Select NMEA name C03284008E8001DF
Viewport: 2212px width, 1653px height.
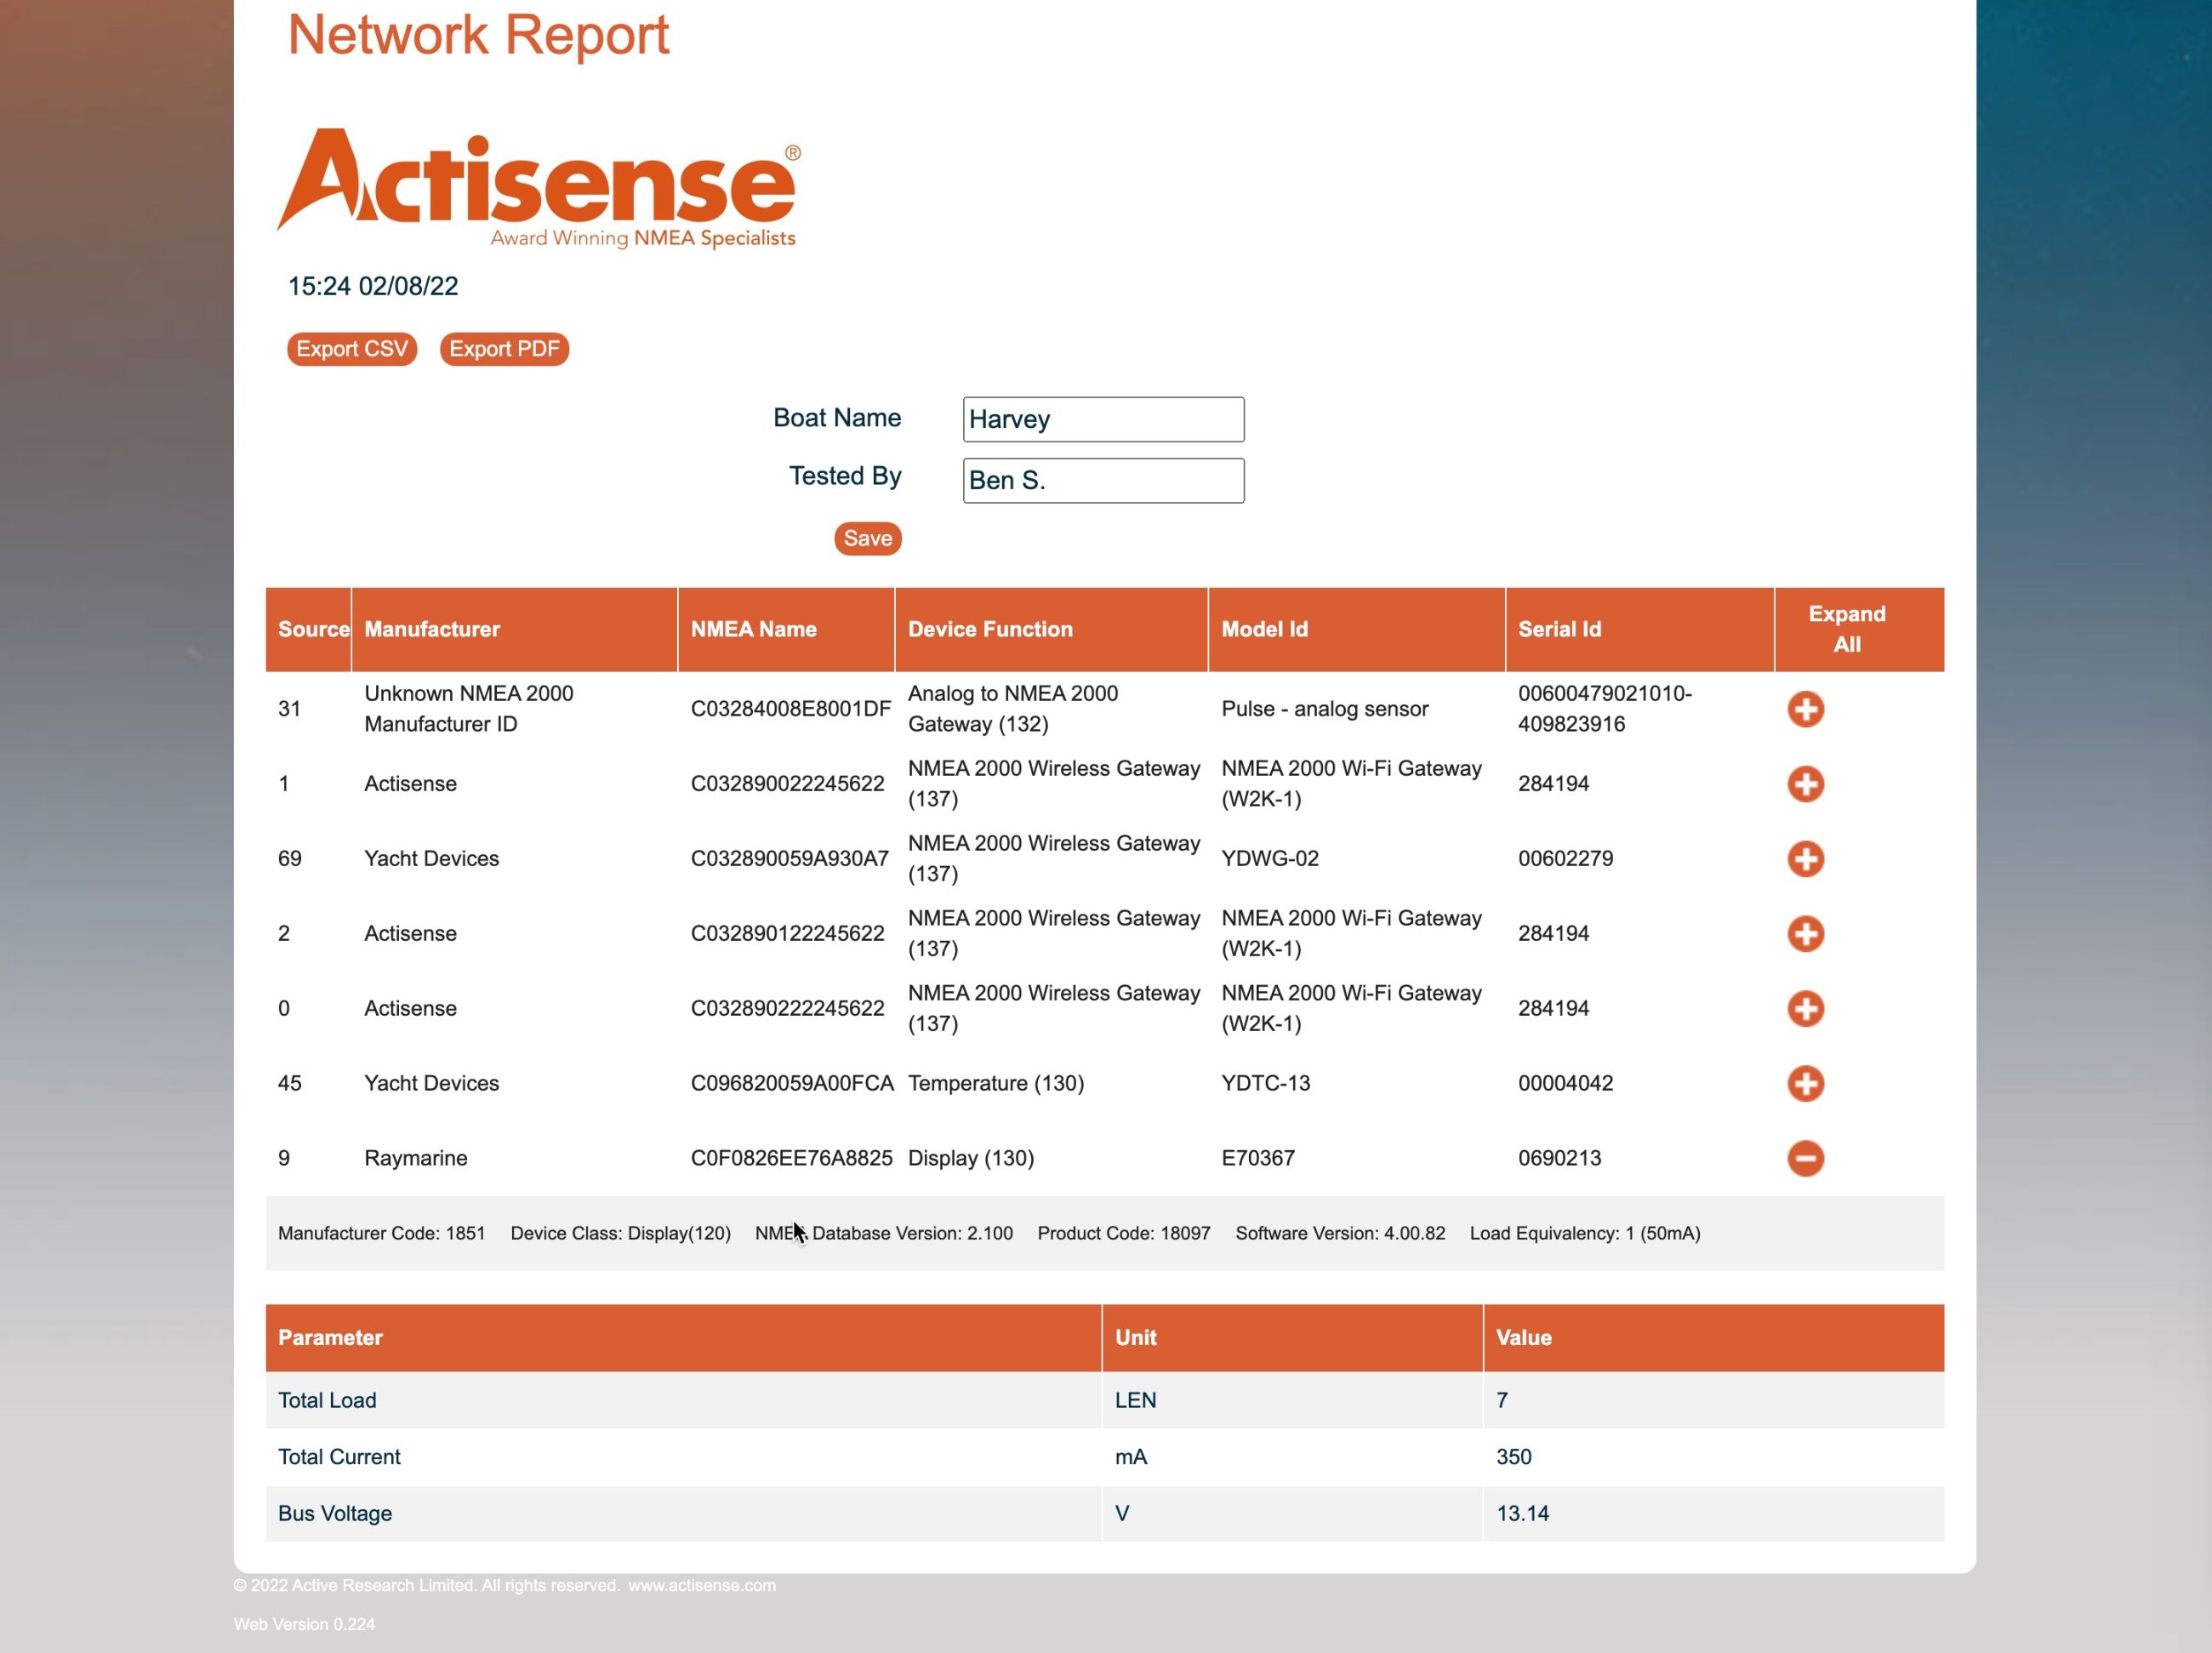point(790,709)
